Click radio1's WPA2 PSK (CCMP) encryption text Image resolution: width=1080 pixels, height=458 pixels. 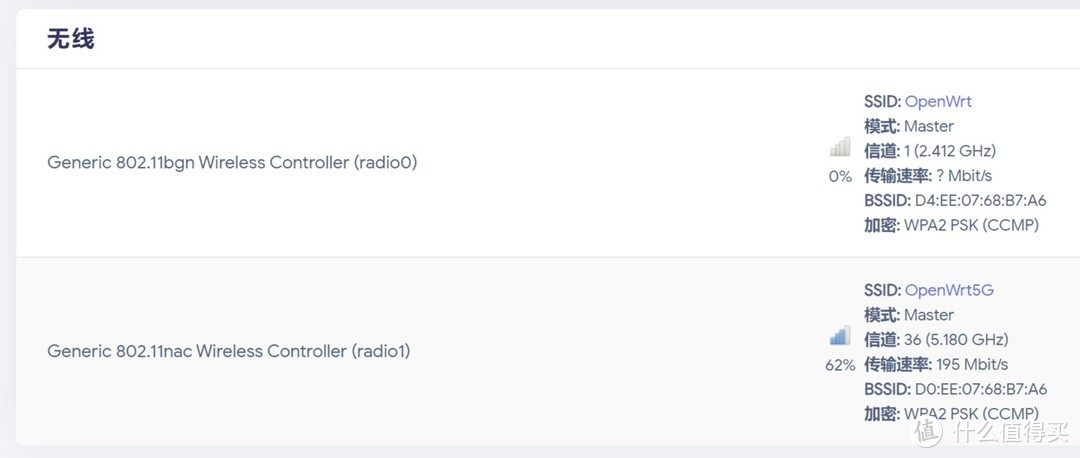[x=971, y=413]
